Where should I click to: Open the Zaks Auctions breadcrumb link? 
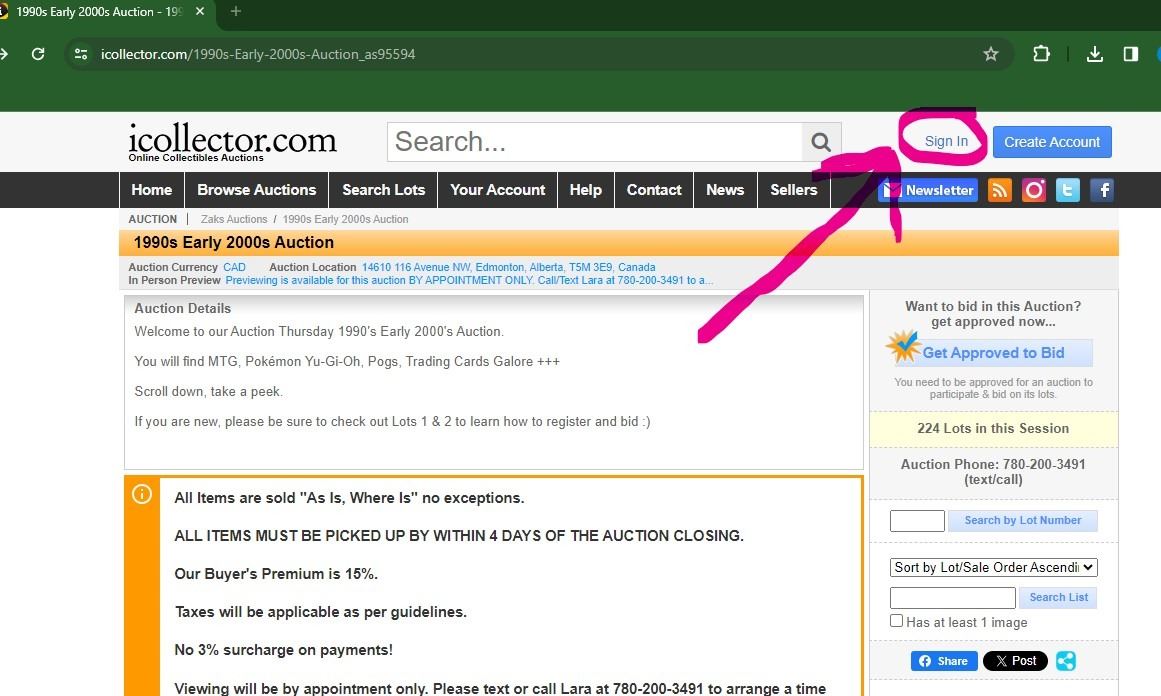(x=234, y=219)
